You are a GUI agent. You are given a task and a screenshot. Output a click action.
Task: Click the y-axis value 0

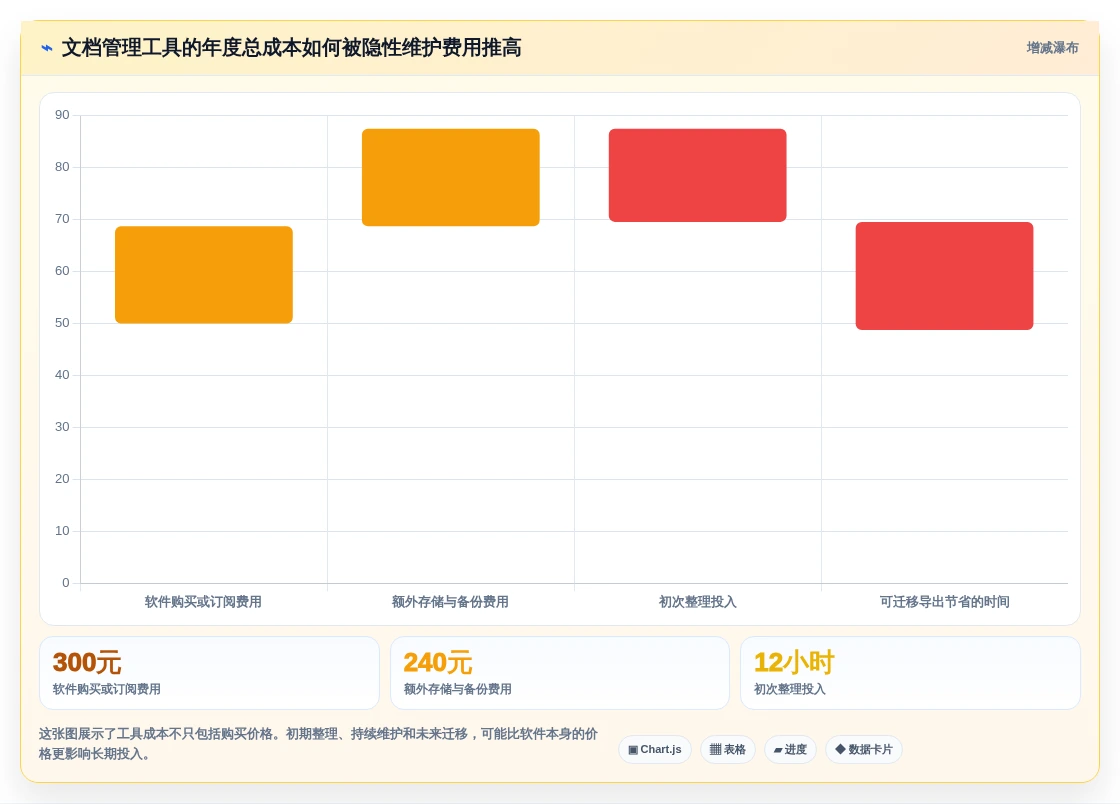coord(66,583)
